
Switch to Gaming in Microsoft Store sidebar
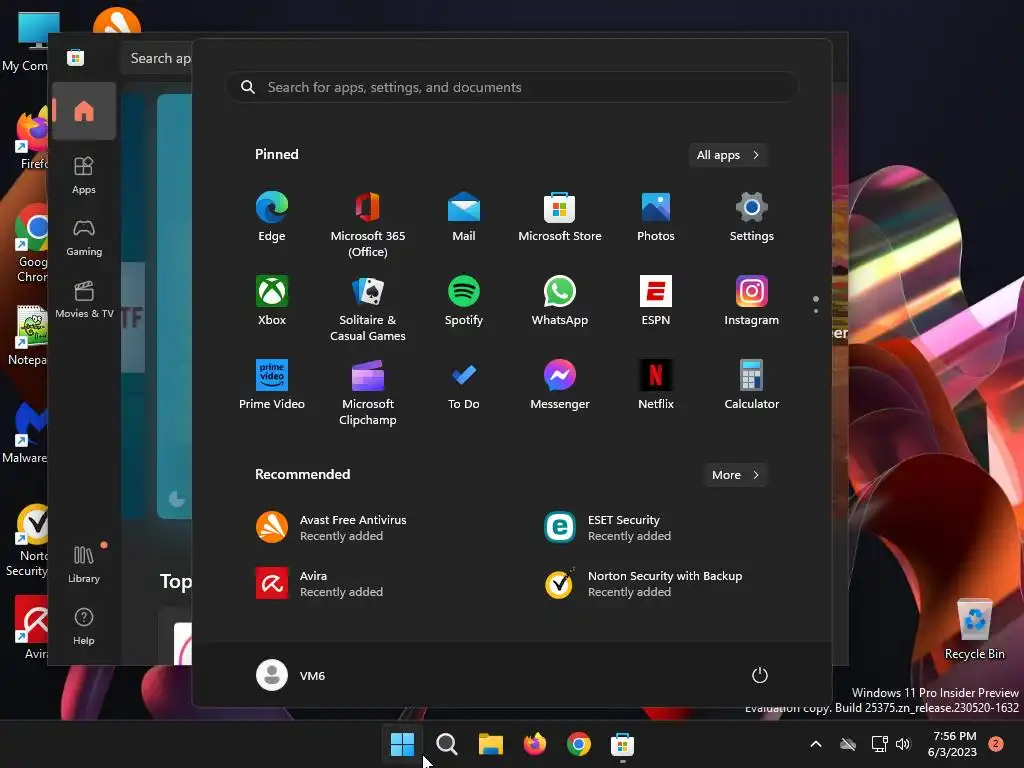[84, 238]
